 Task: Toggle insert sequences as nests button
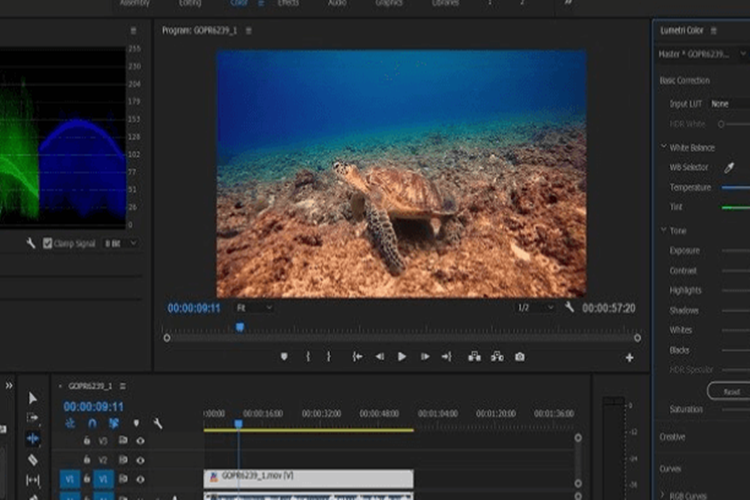[70, 423]
